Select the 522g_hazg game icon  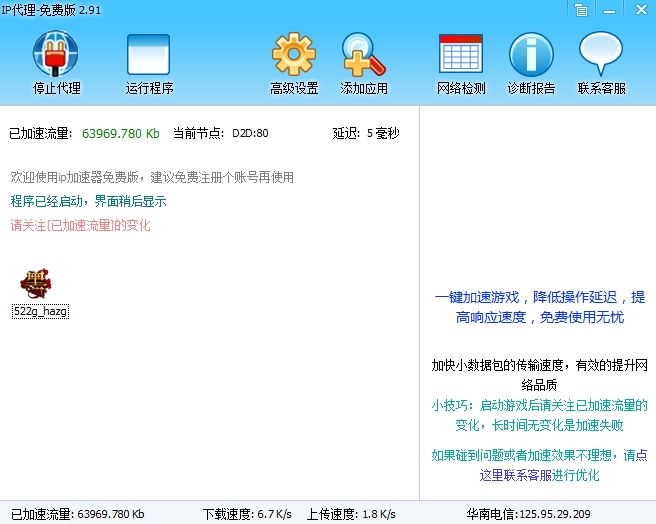pos(36,283)
